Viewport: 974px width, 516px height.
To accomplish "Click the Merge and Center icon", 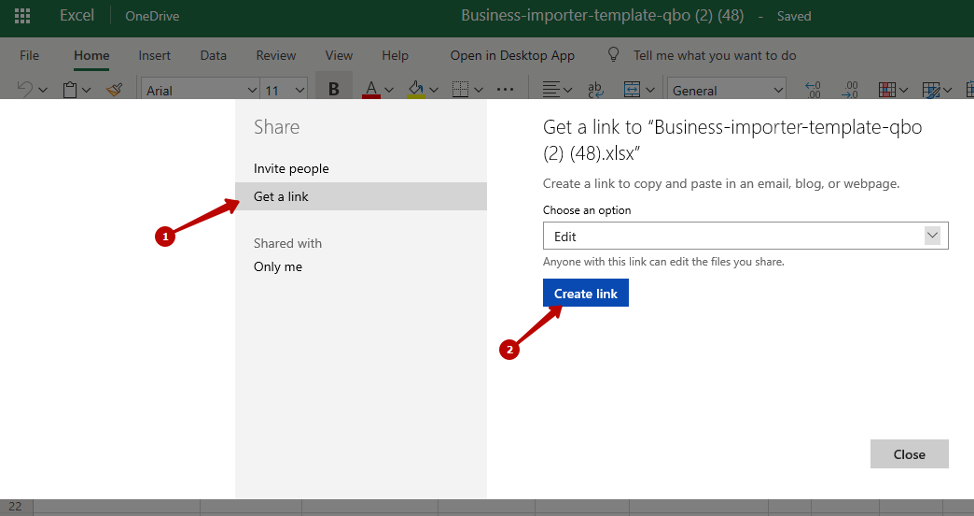I will pyautogui.click(x=632, y=89).
